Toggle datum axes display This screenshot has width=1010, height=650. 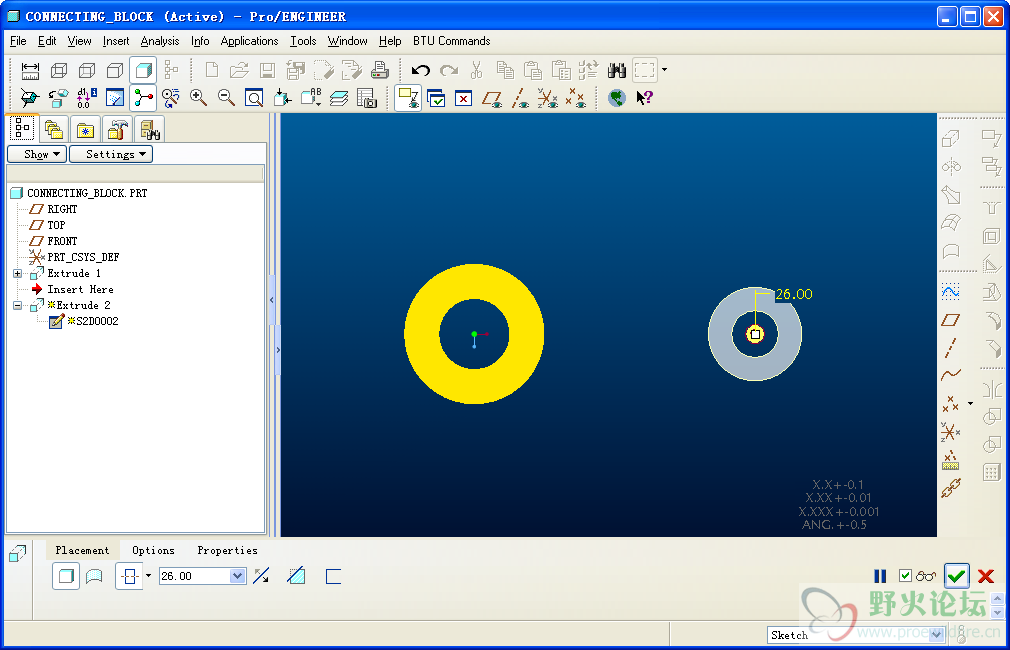click(x=520, y=98)
